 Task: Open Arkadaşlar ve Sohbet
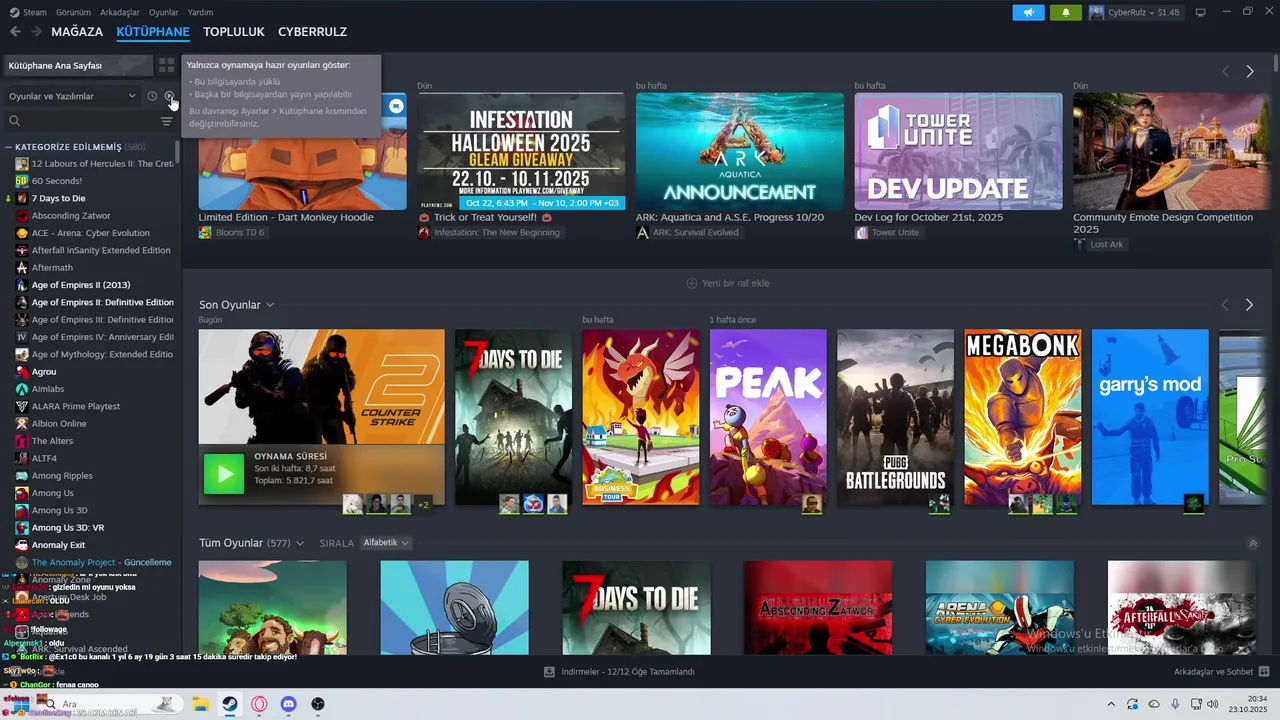pyautogui.click(x=1222, y=672)
